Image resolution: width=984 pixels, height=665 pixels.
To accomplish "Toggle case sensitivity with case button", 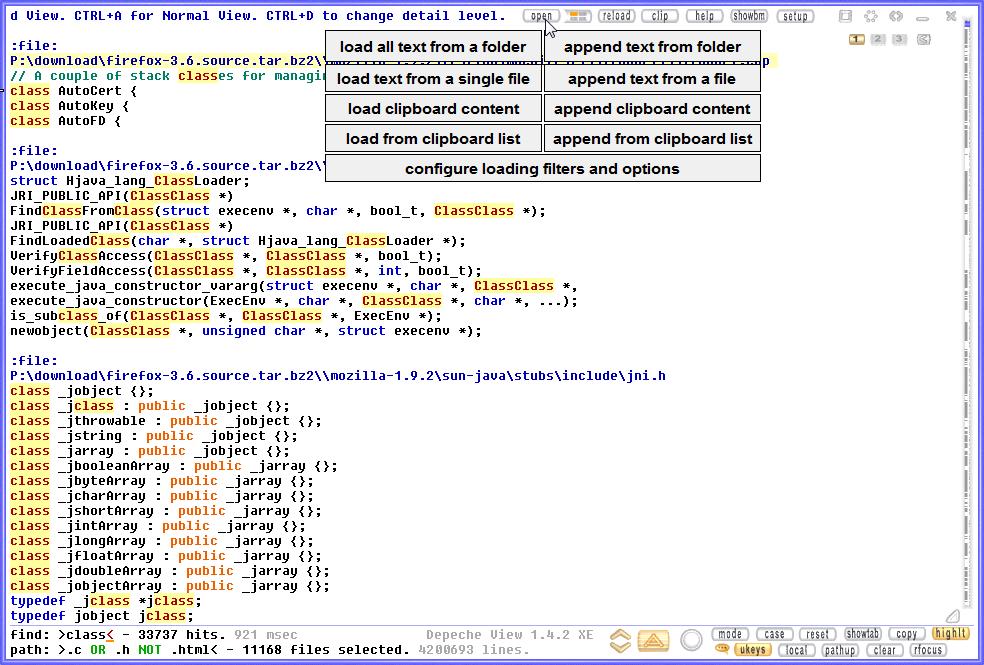I will click(x=774, y=634).
